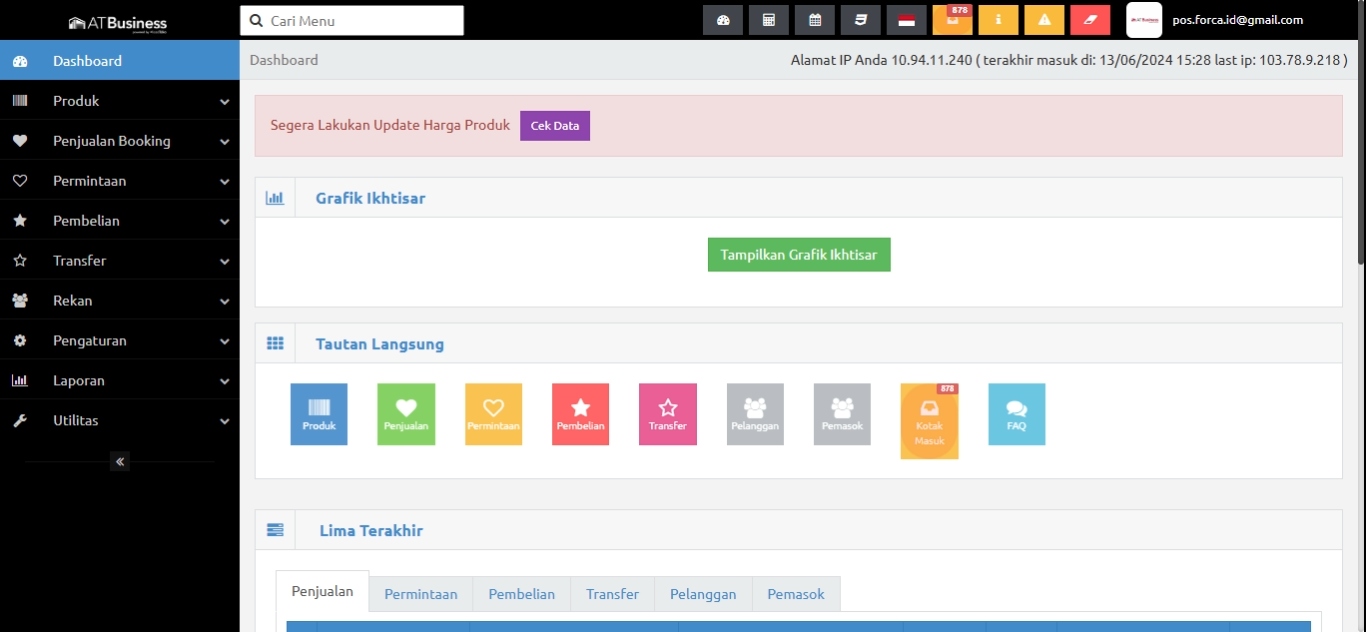1366x632 pixels.
Task: Switch to the Pembelian tab
Action: [521, 594]
